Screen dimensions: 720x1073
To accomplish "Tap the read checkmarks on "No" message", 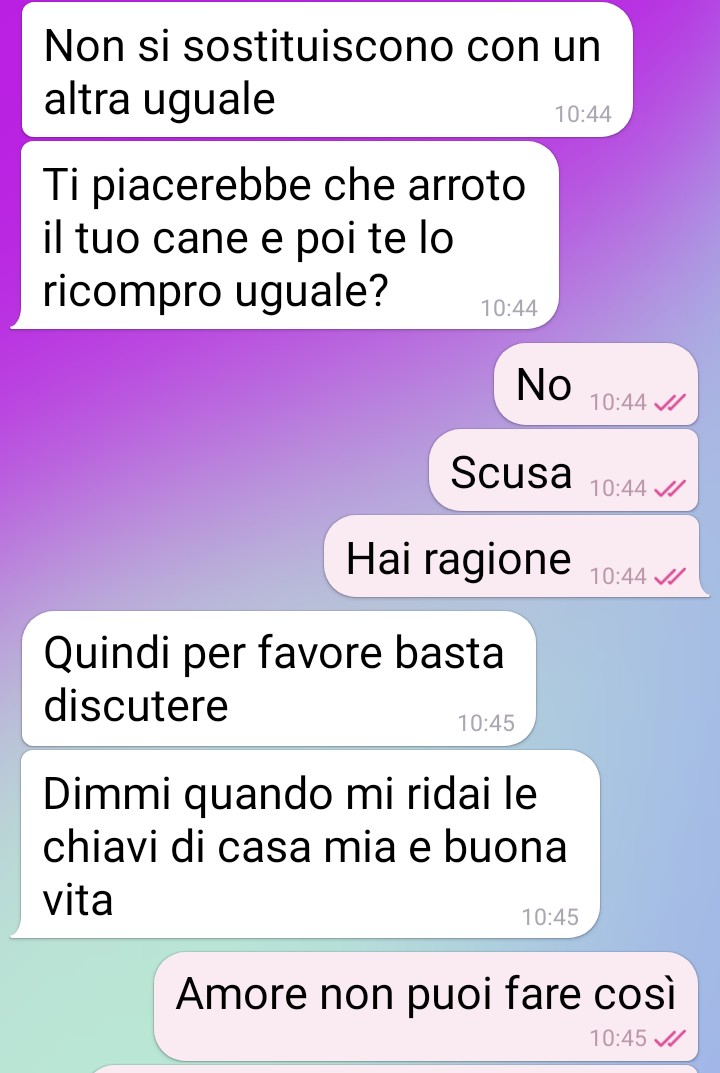I will [669, 403].
